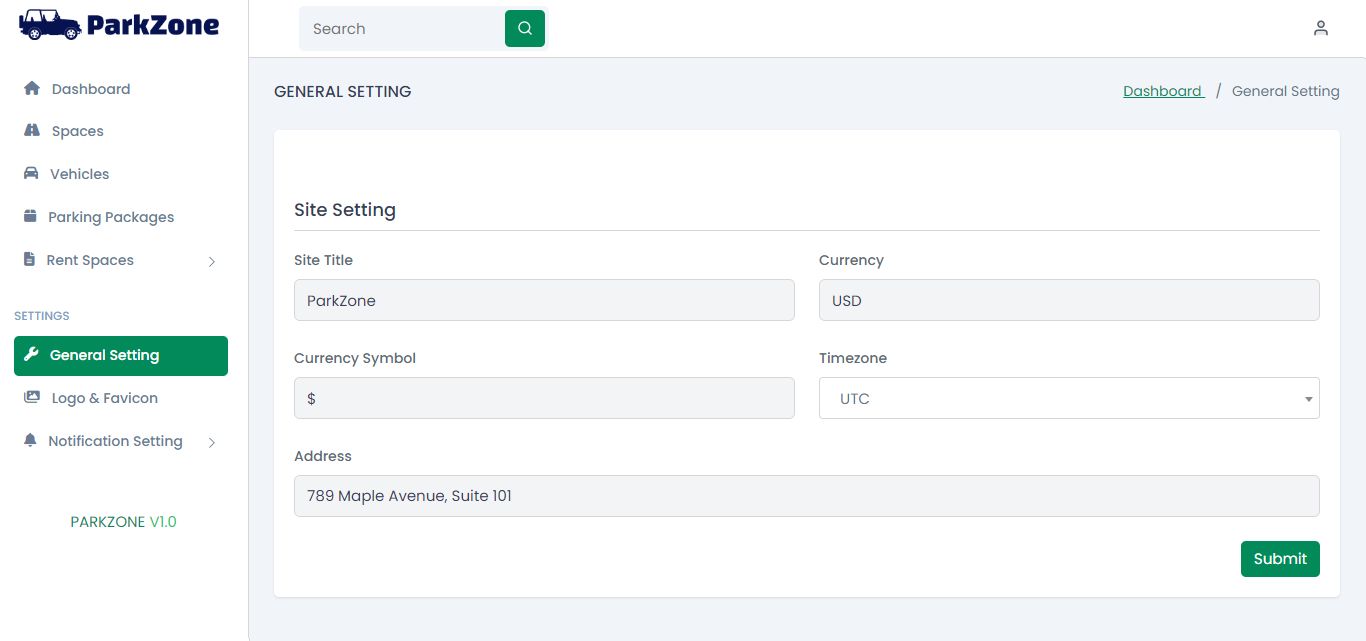This screenshot has width=1366, height=641.
Task: Submit the site settings form
Action: (1279, 559)
